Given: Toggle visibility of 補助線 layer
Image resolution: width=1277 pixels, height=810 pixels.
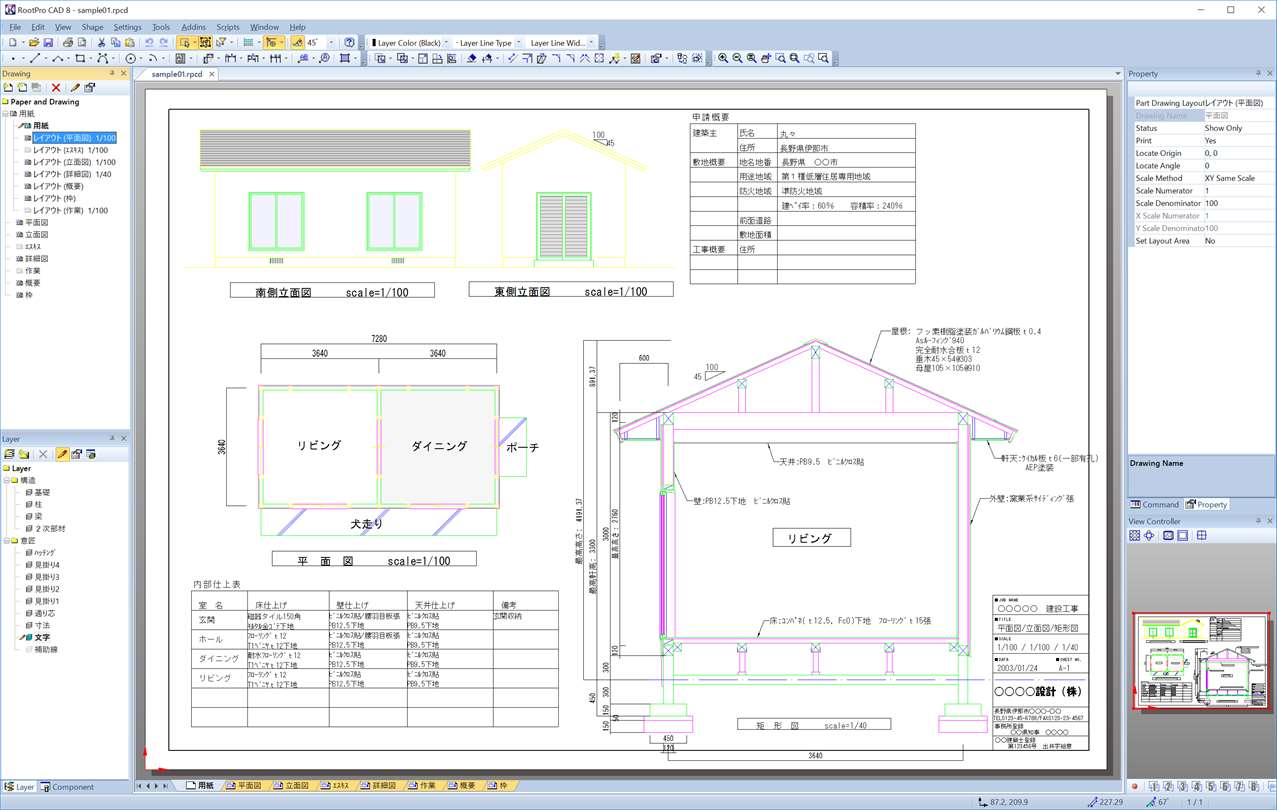Looking at the screenshot, I should [29, 649].
